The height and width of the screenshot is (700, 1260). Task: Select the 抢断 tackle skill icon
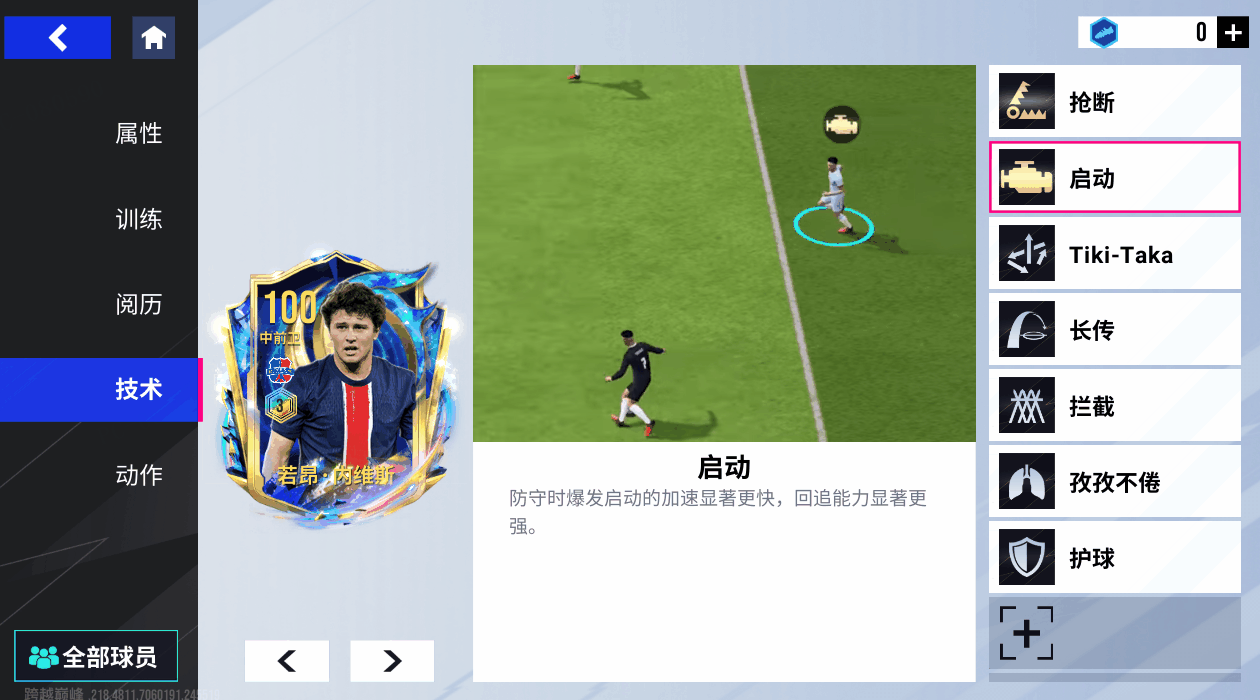tap(1027, 101)
